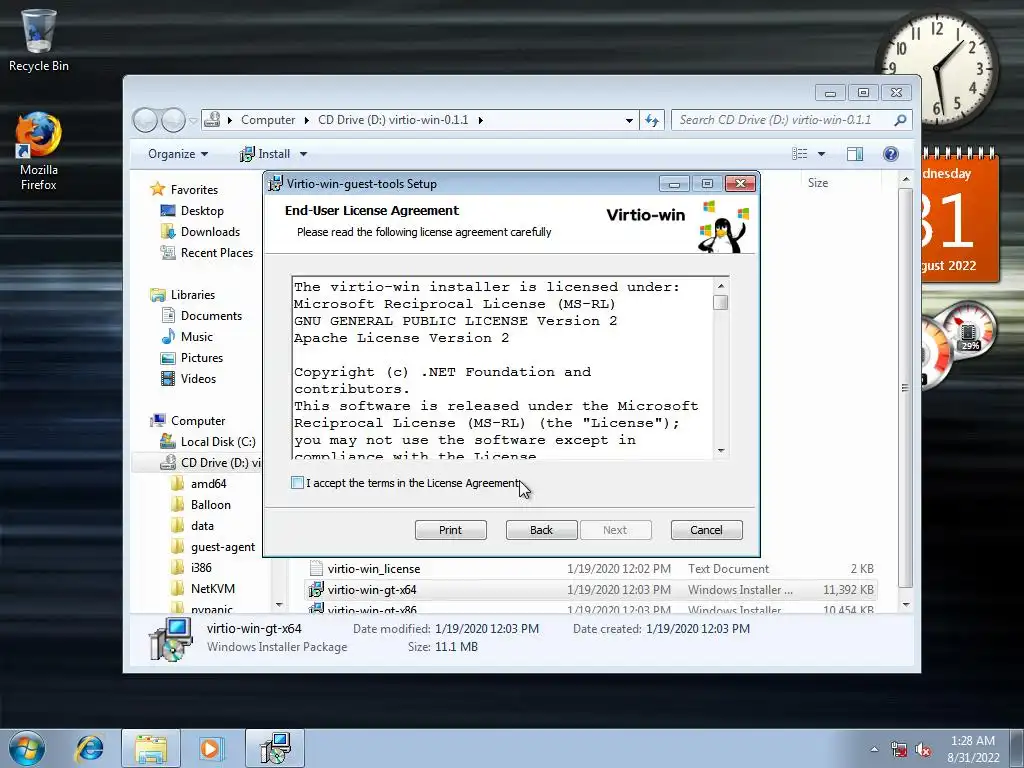
Task: Open Downloads under Favorites
Action: tap(210, 232)
